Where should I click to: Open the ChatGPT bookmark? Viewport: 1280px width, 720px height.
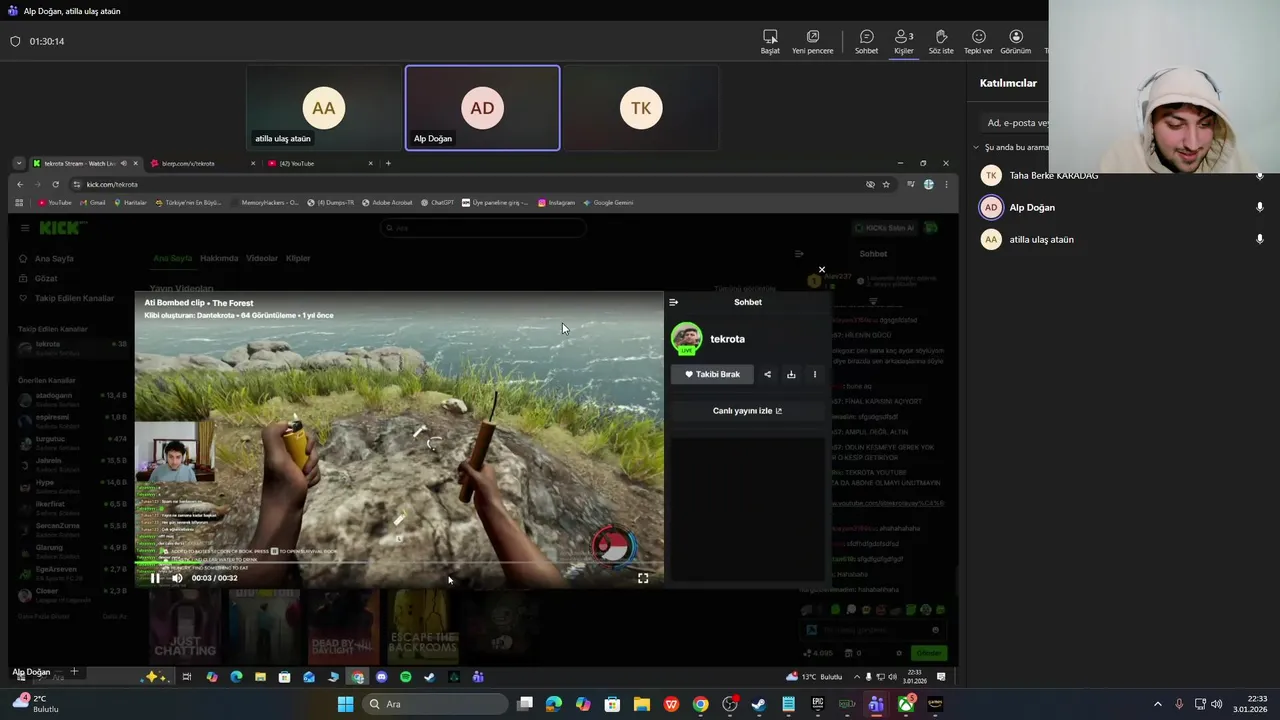click(x=437, y=202)
